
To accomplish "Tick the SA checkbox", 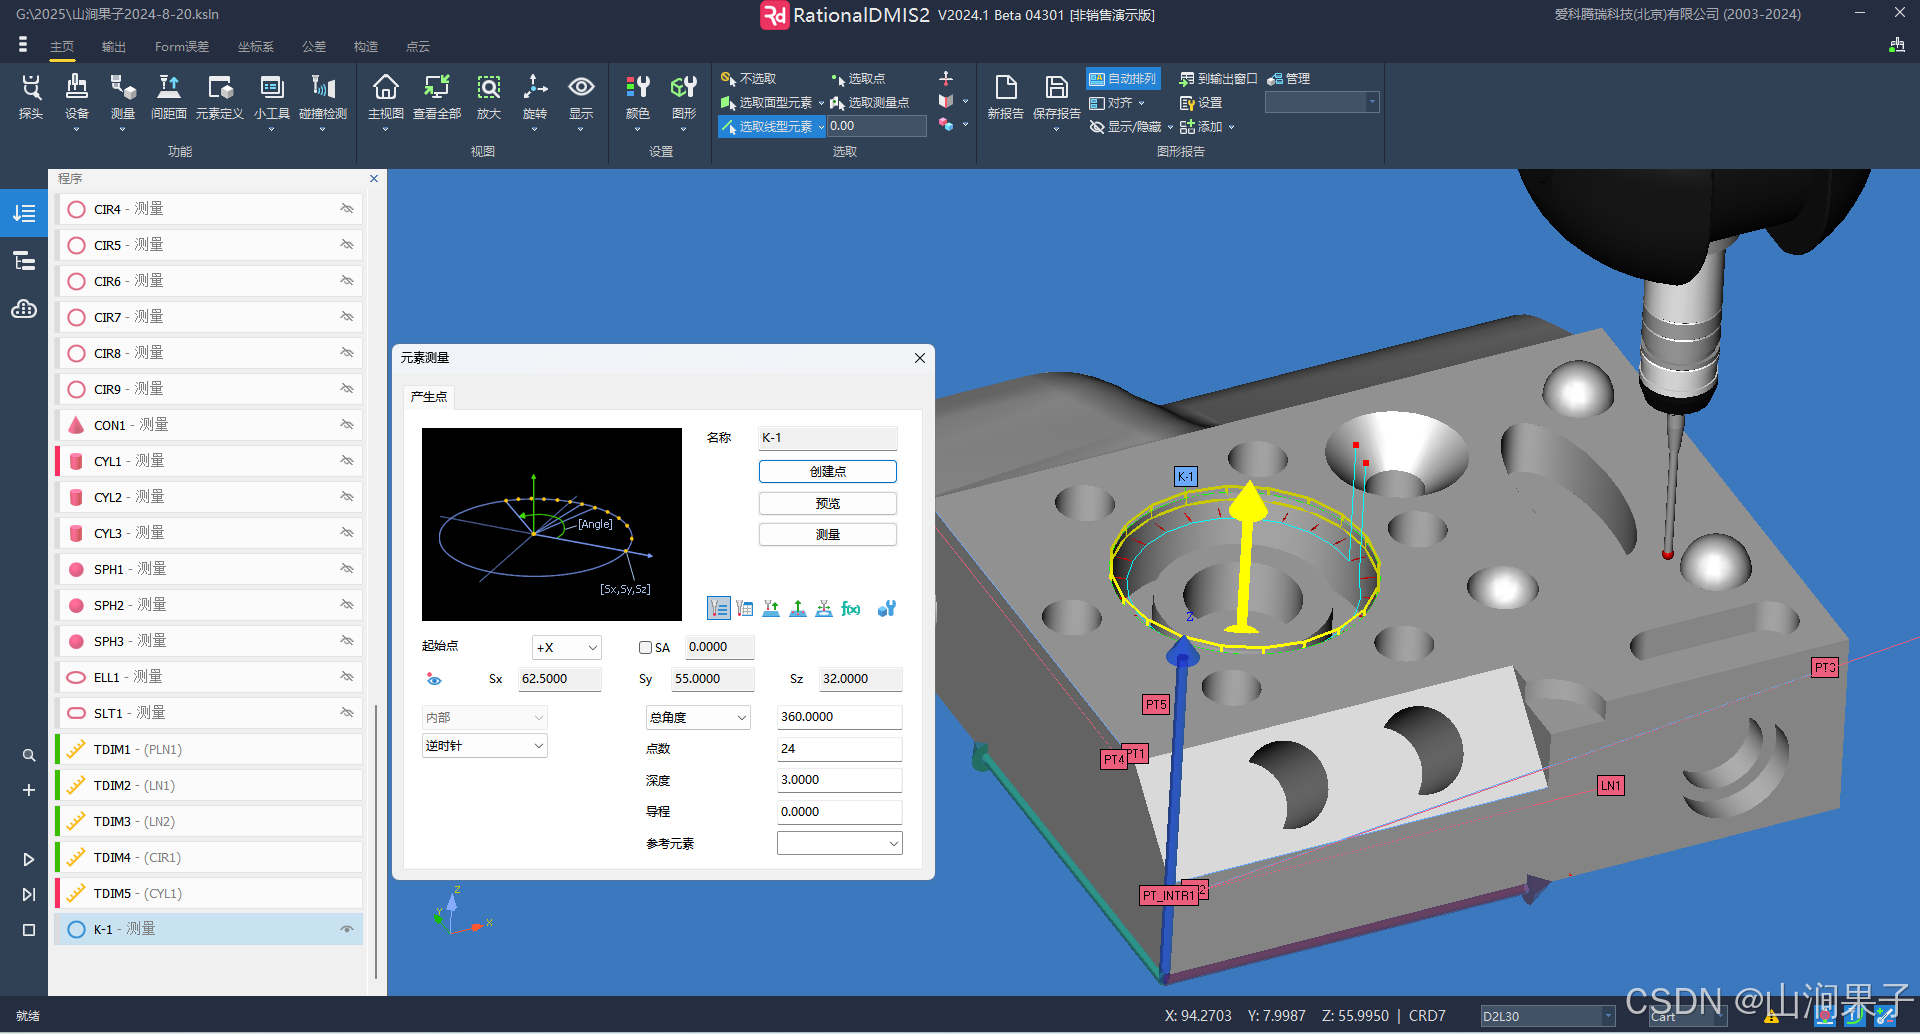I will (x=646, y=647).
